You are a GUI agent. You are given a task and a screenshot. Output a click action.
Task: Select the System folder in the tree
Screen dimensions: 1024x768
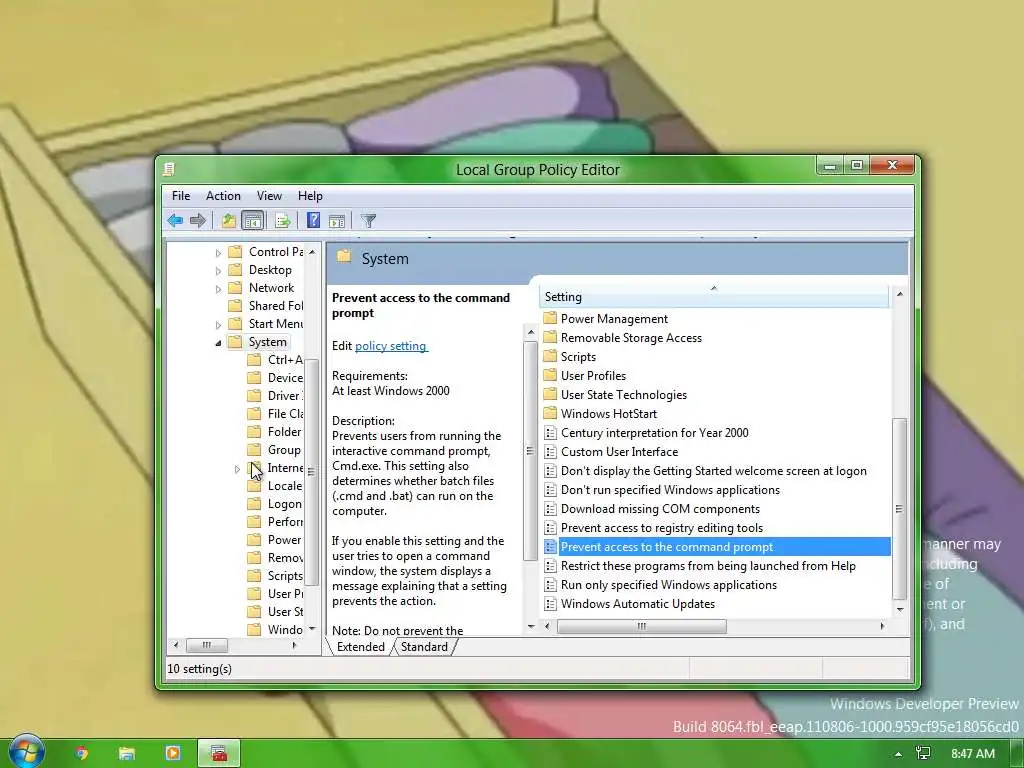pos(267,342)
